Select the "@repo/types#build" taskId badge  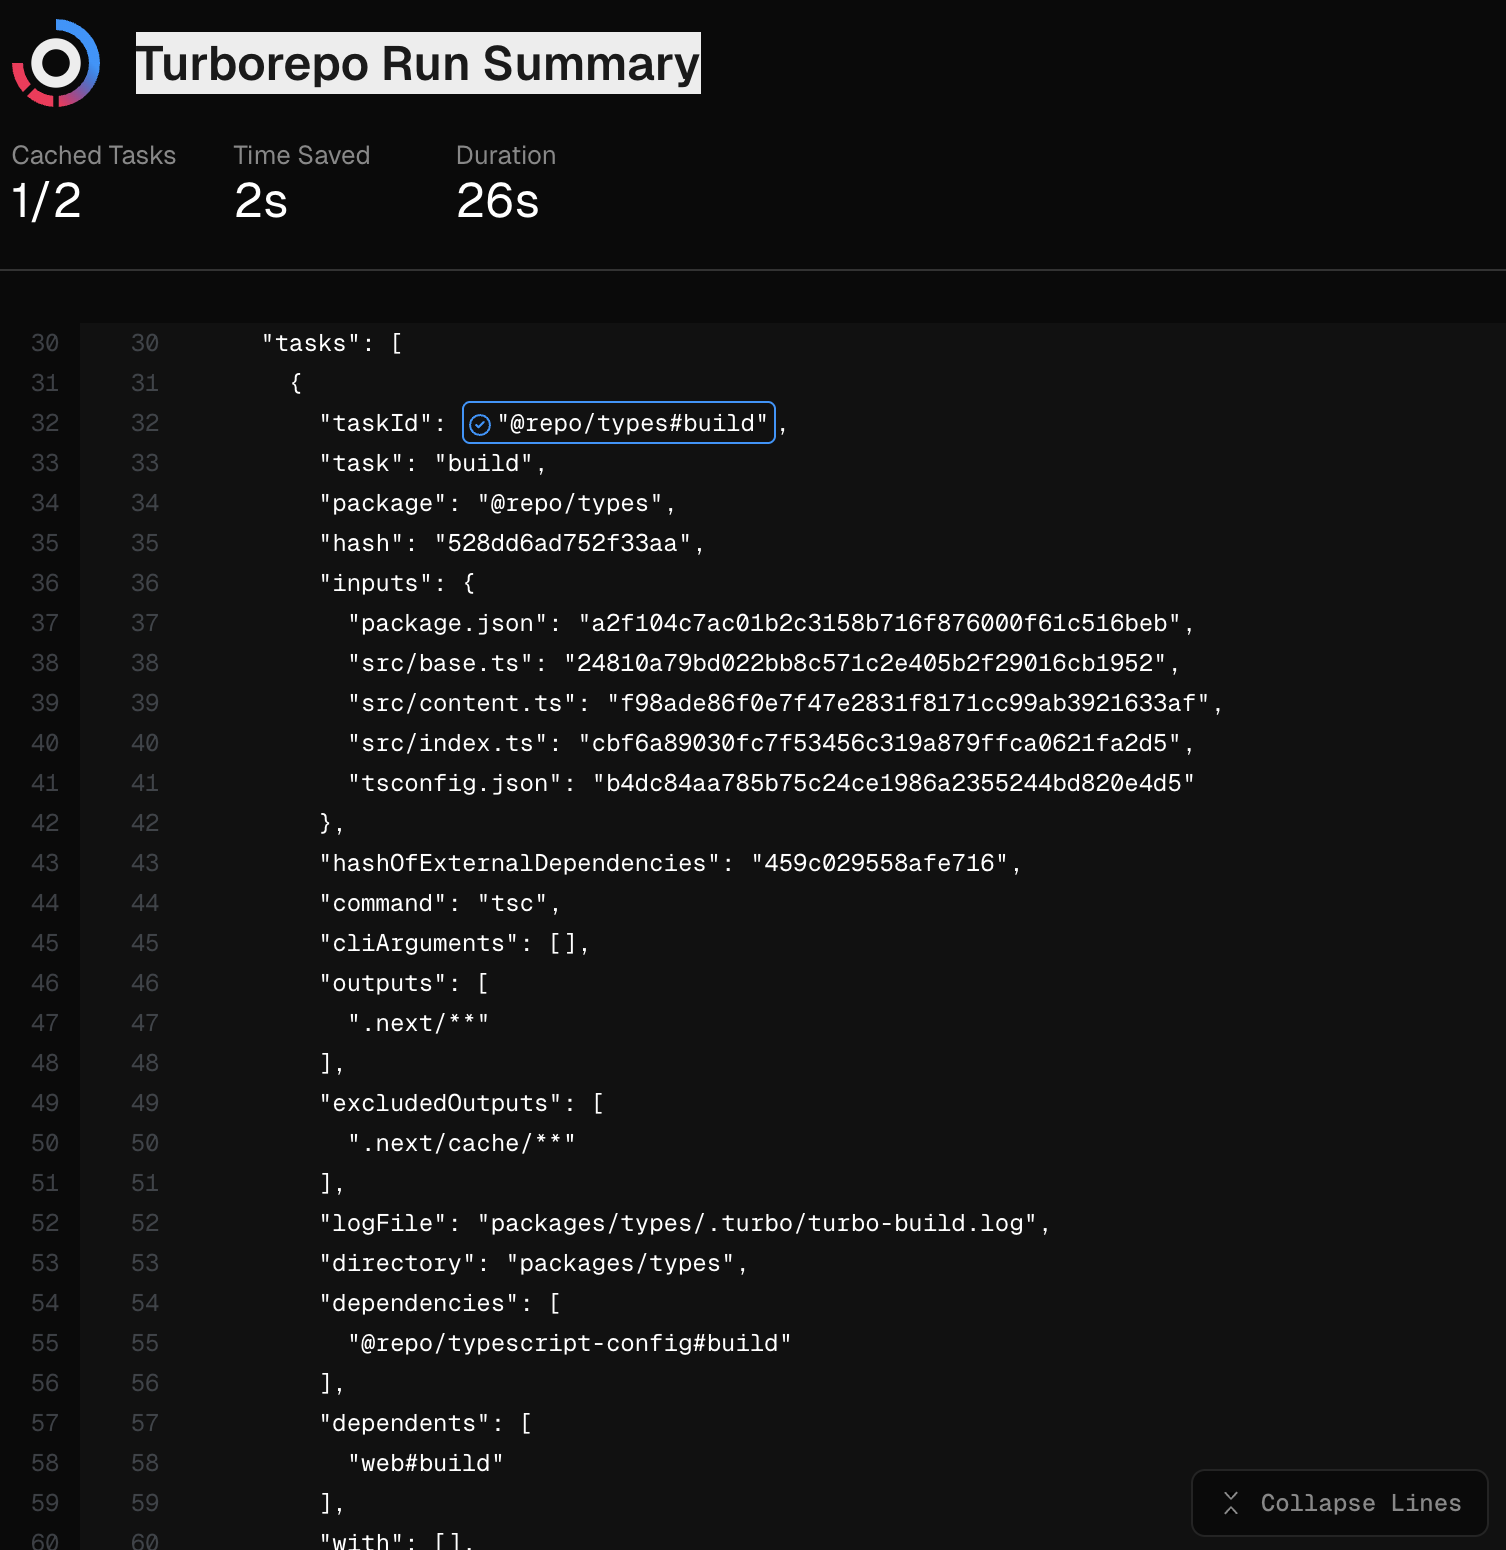[619, 423]
